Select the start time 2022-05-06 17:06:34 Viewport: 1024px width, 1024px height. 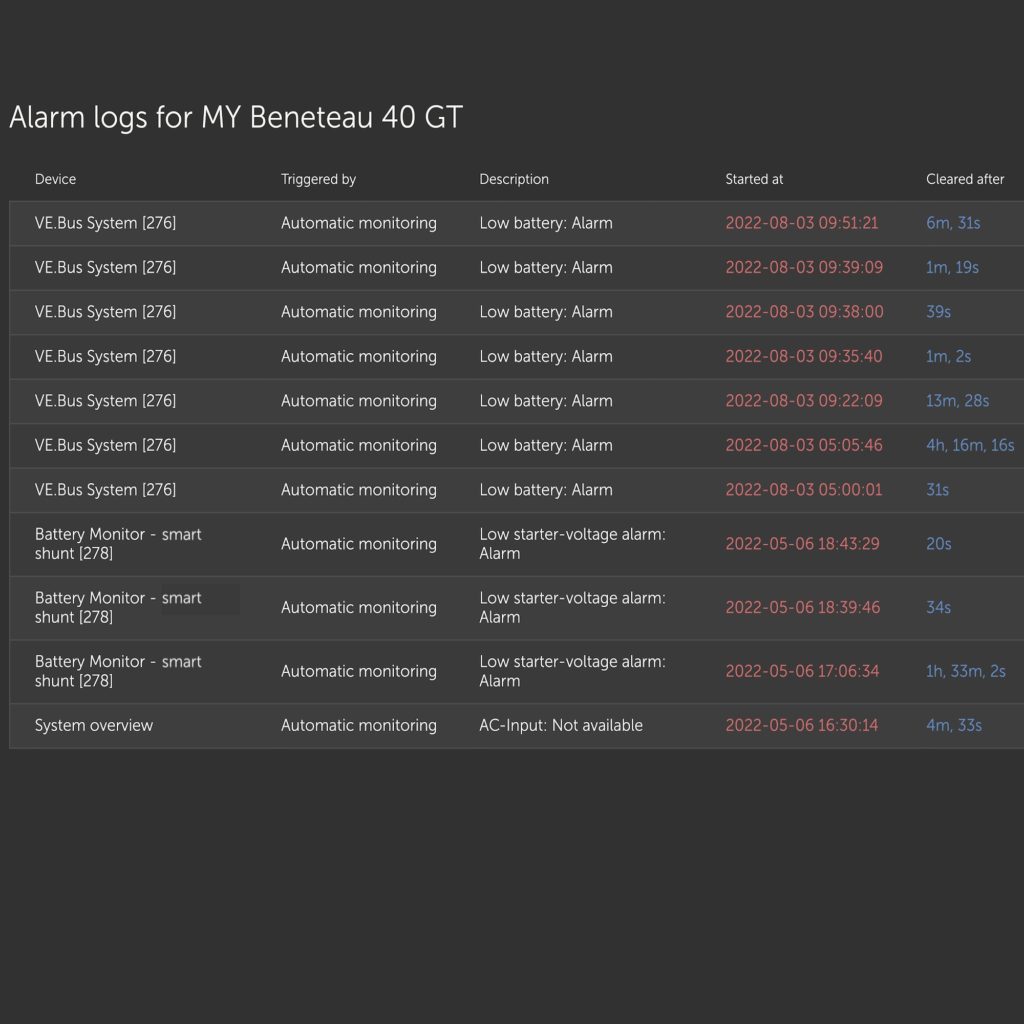click(x=803, y=671)
